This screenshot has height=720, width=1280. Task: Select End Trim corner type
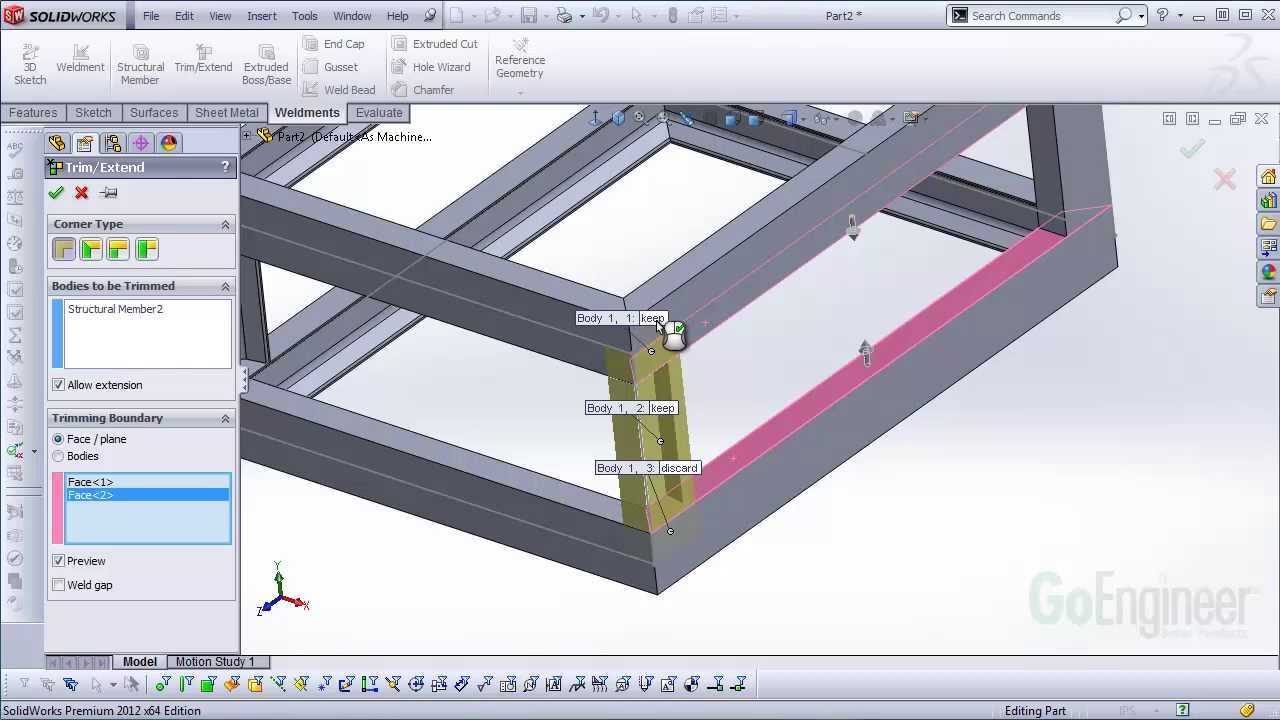tap(64, 249)
